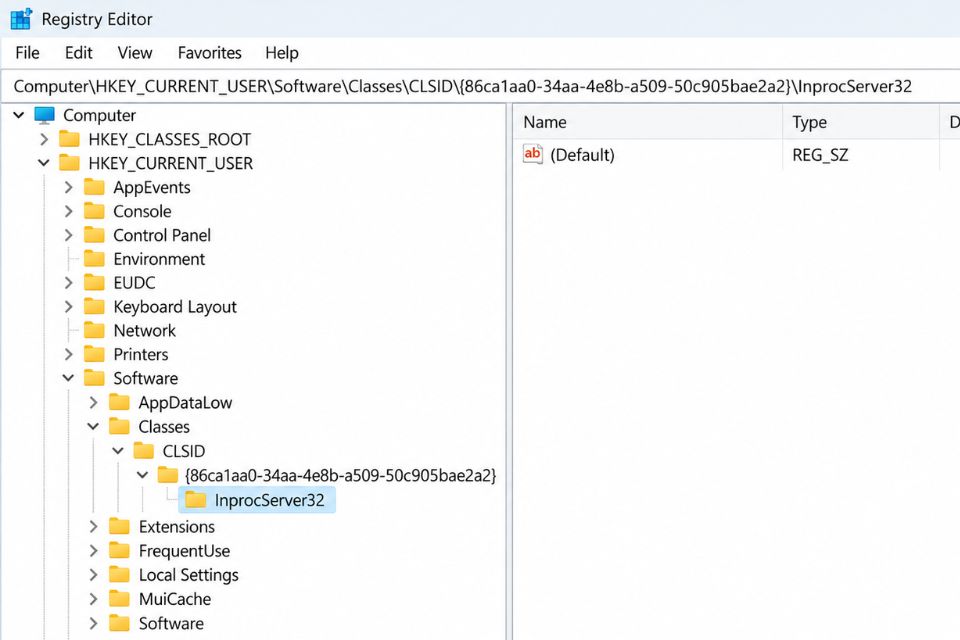Image resolution: width=960 pixels, height=640 pixels.
Task: Click the HKEY_CLASSES_ROOT folder icon
Action: pos(69,139)
